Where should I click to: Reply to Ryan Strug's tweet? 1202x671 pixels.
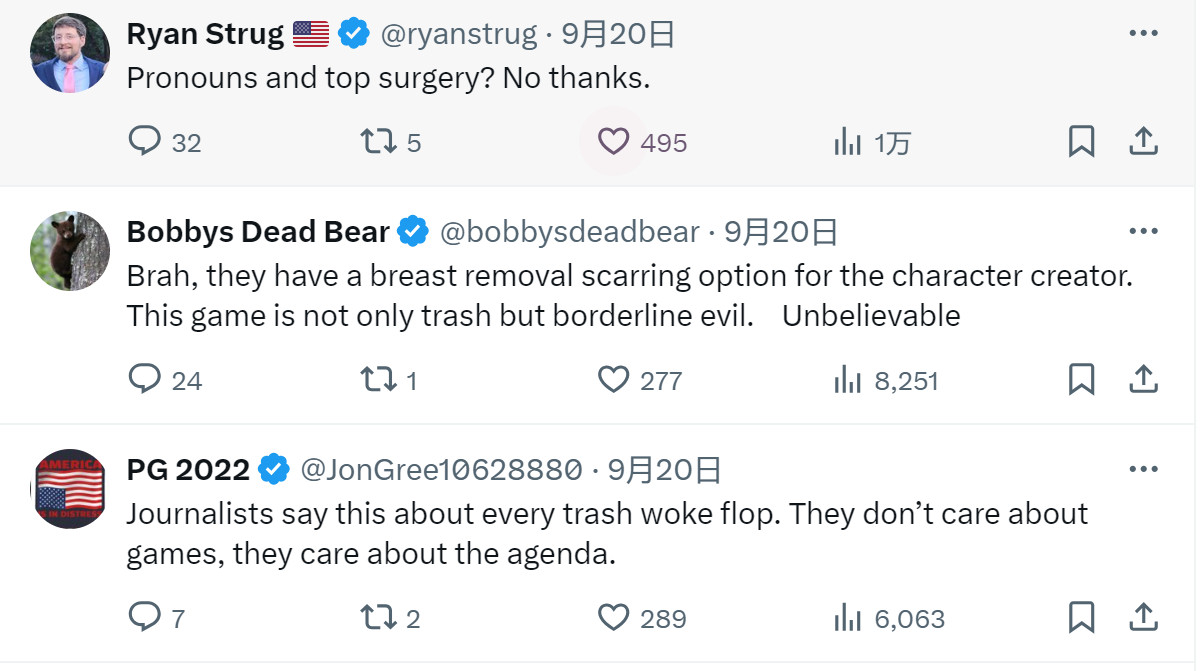point(145,142)
